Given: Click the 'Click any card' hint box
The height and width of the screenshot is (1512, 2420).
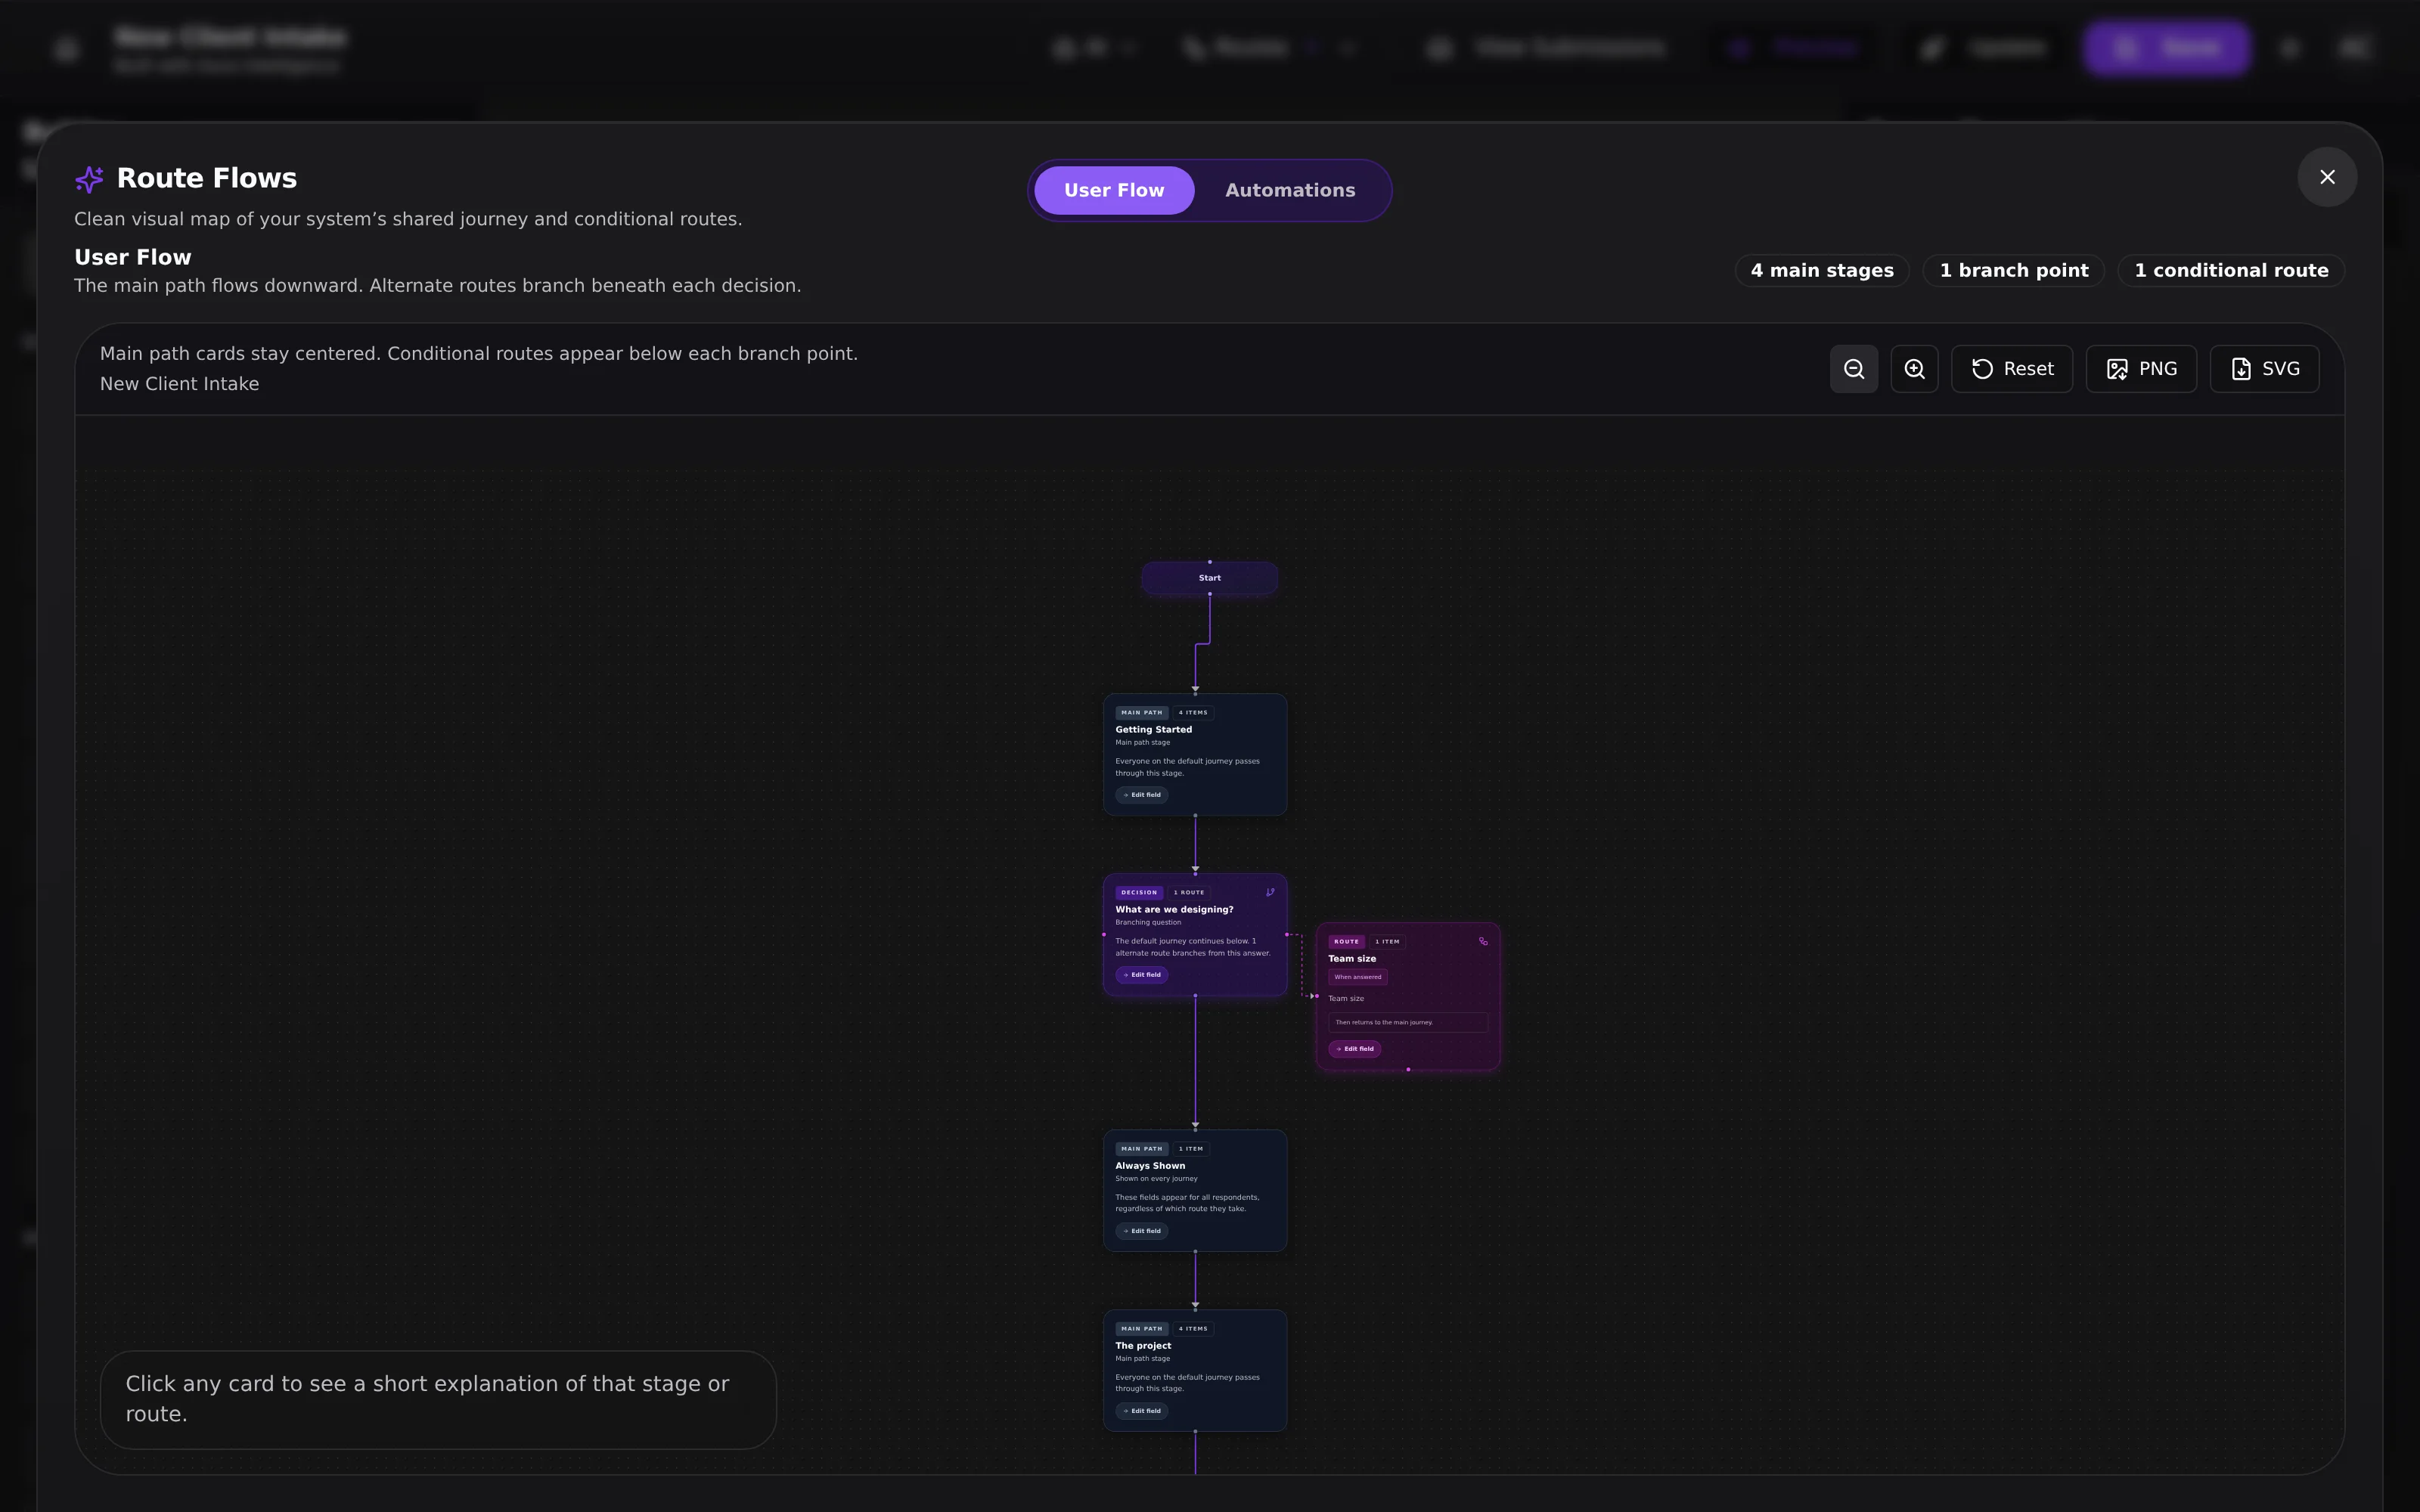Looking at the screenshot, I should (x=438, y=1399).
